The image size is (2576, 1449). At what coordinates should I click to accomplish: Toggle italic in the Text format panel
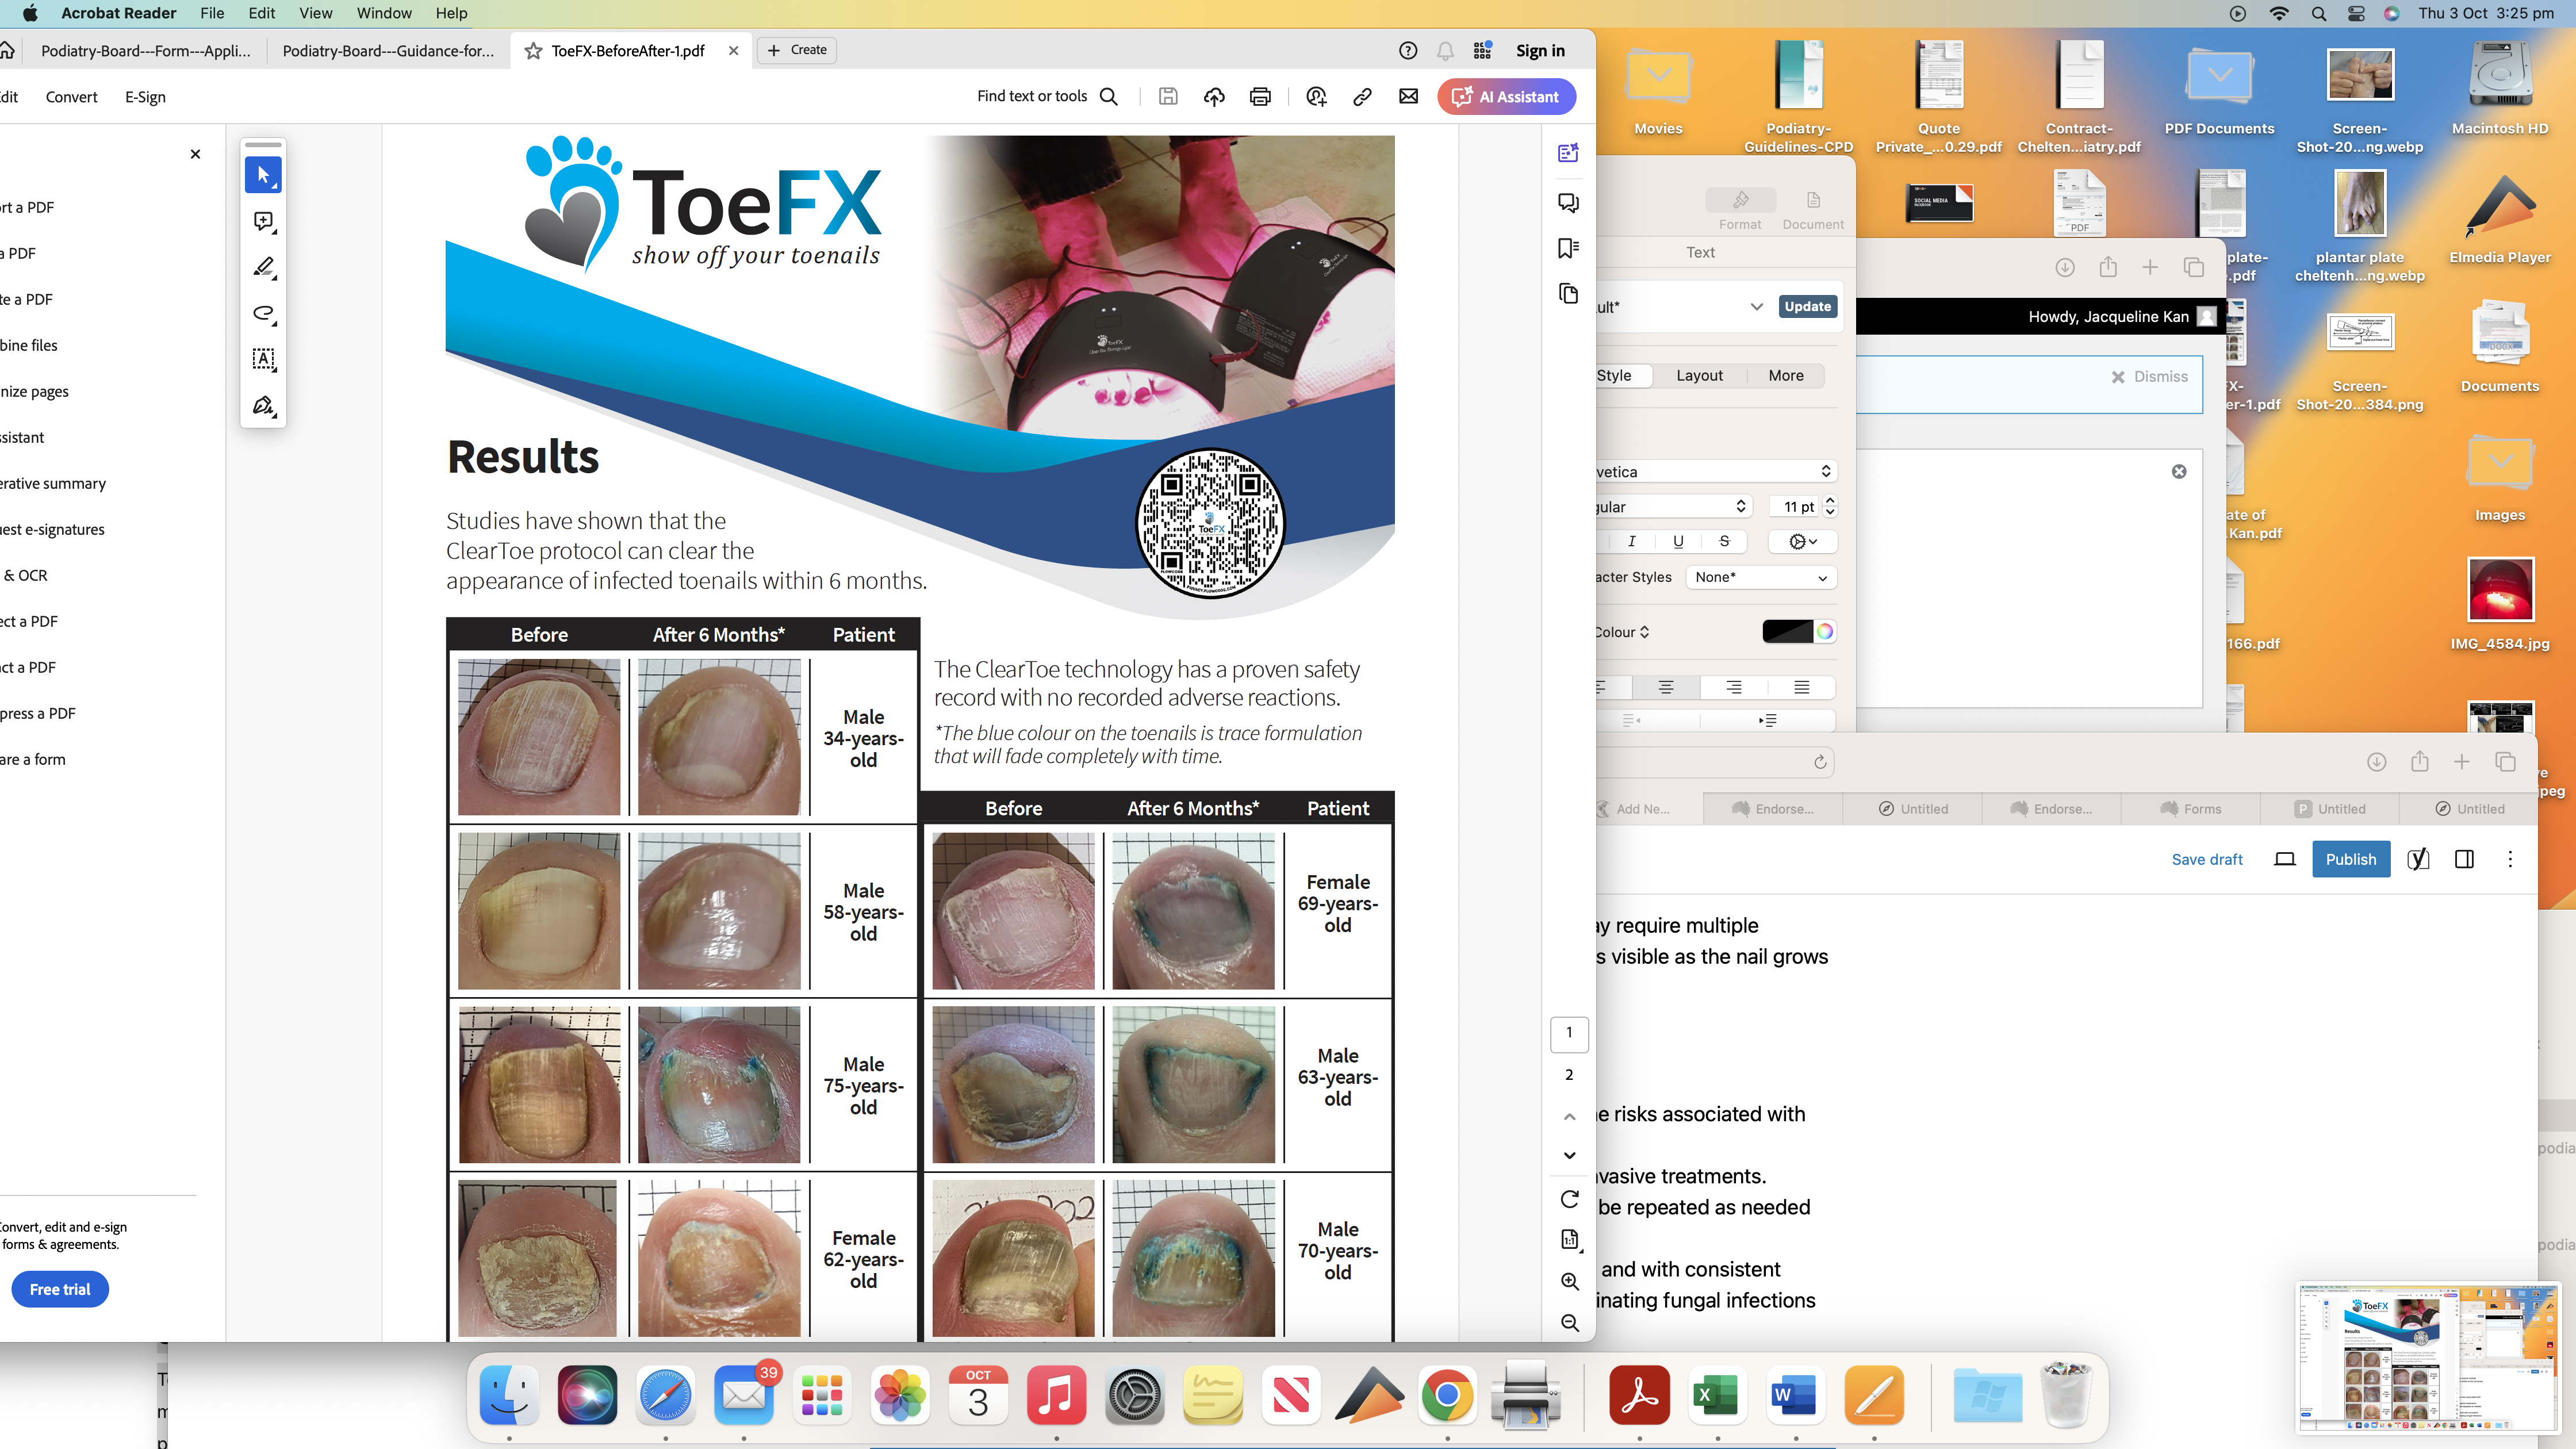1632,541
